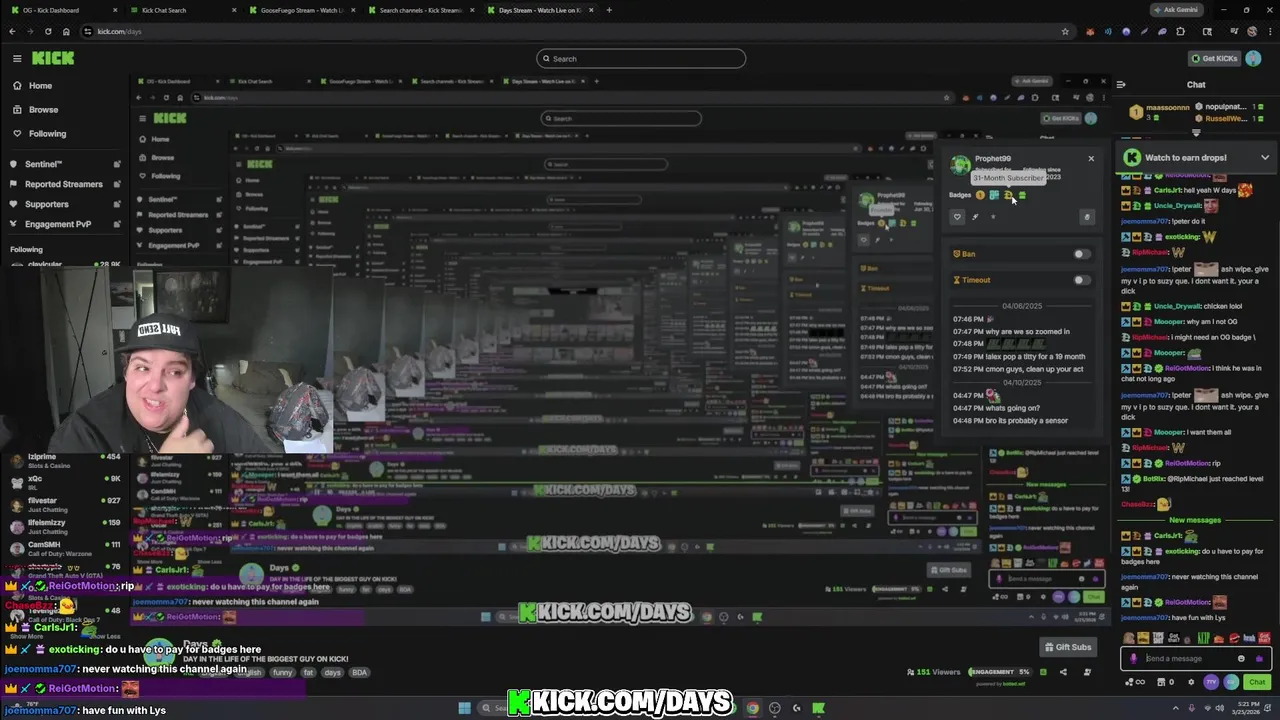The image size is (1280, 720).
Task: Go back with the browser back arrow
Action: coord(12,31)
